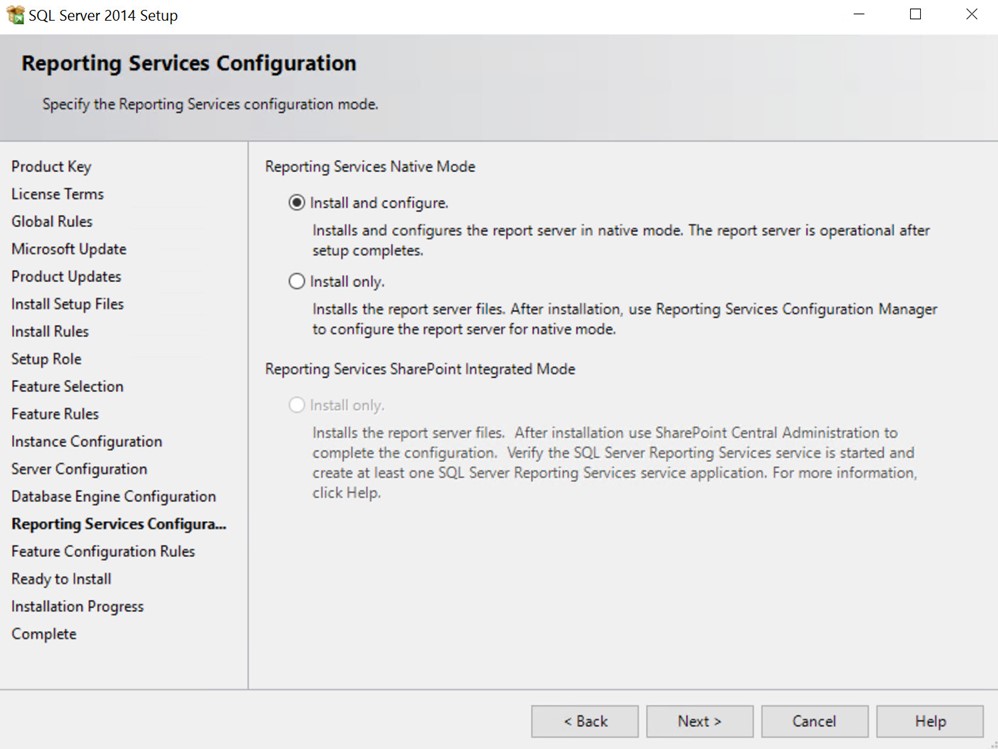The width and height of the screenshot is (998, 749).
Task: Cancel the SQL Server setup
Action: pos(815,721)
